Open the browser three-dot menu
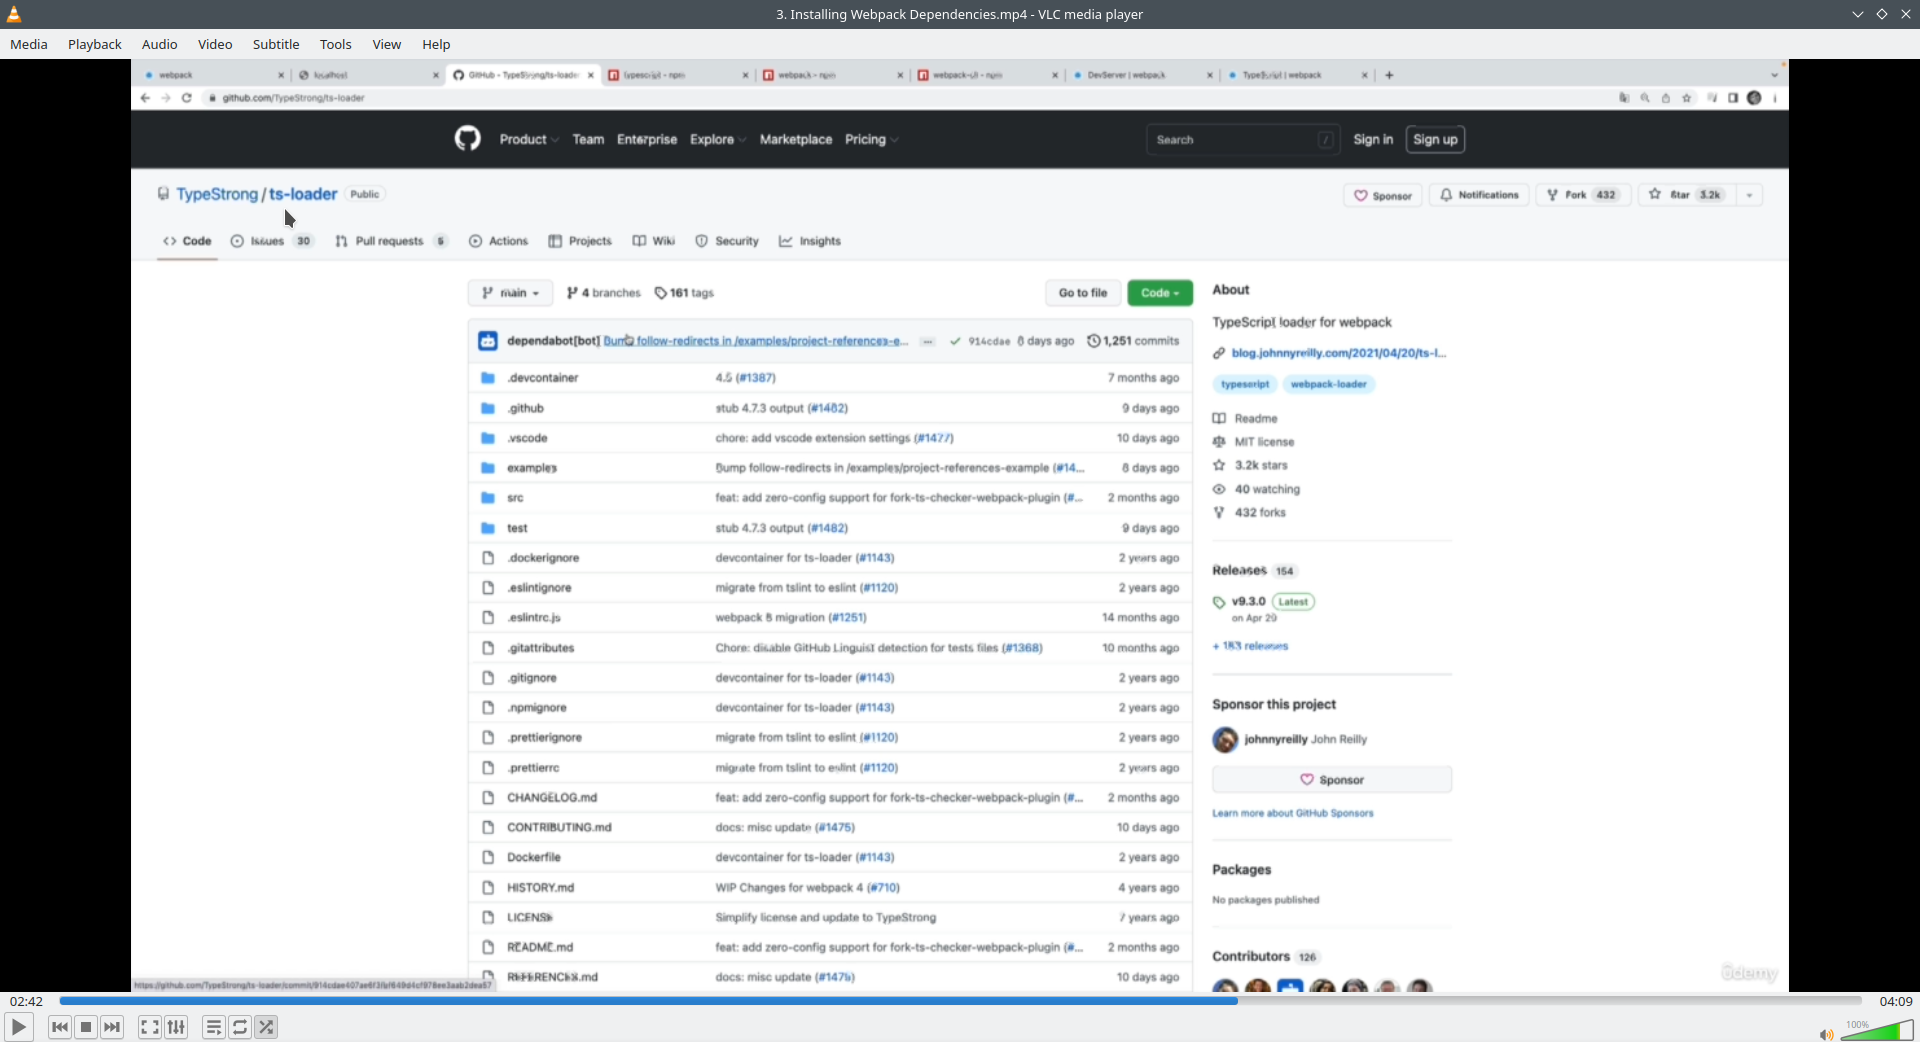This screenshot has width=1920, height=1042. pos(1775,98)
